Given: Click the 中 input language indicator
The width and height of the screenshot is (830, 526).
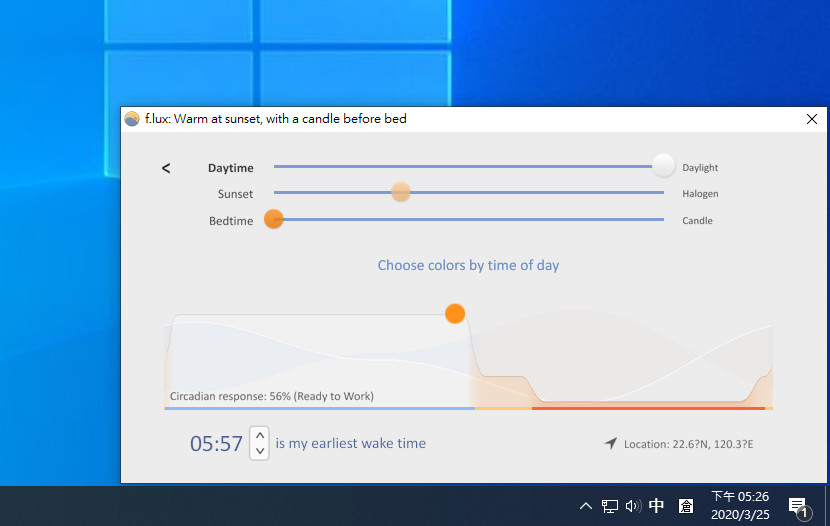Looking at the screenshot, I should click(x=656, y=506).
